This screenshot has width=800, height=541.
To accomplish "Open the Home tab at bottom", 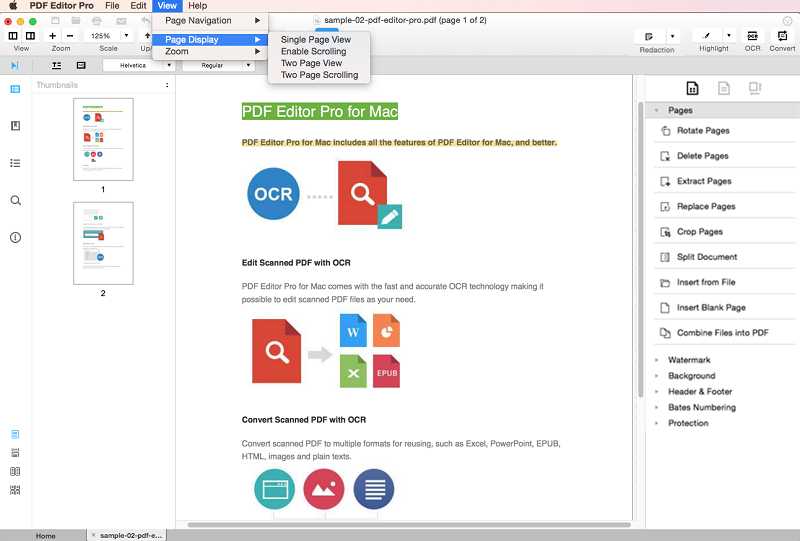I will [45, 535].
